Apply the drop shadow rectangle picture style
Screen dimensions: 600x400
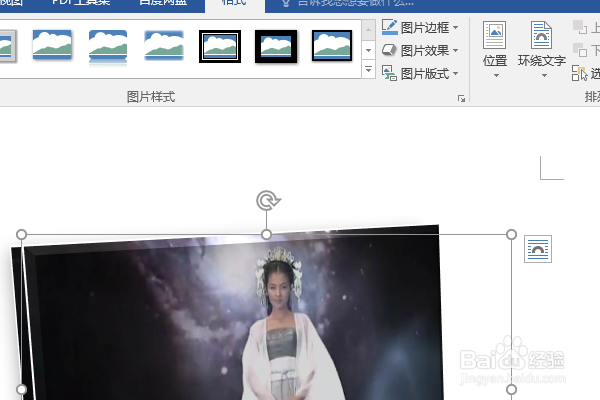click(52, 46)
